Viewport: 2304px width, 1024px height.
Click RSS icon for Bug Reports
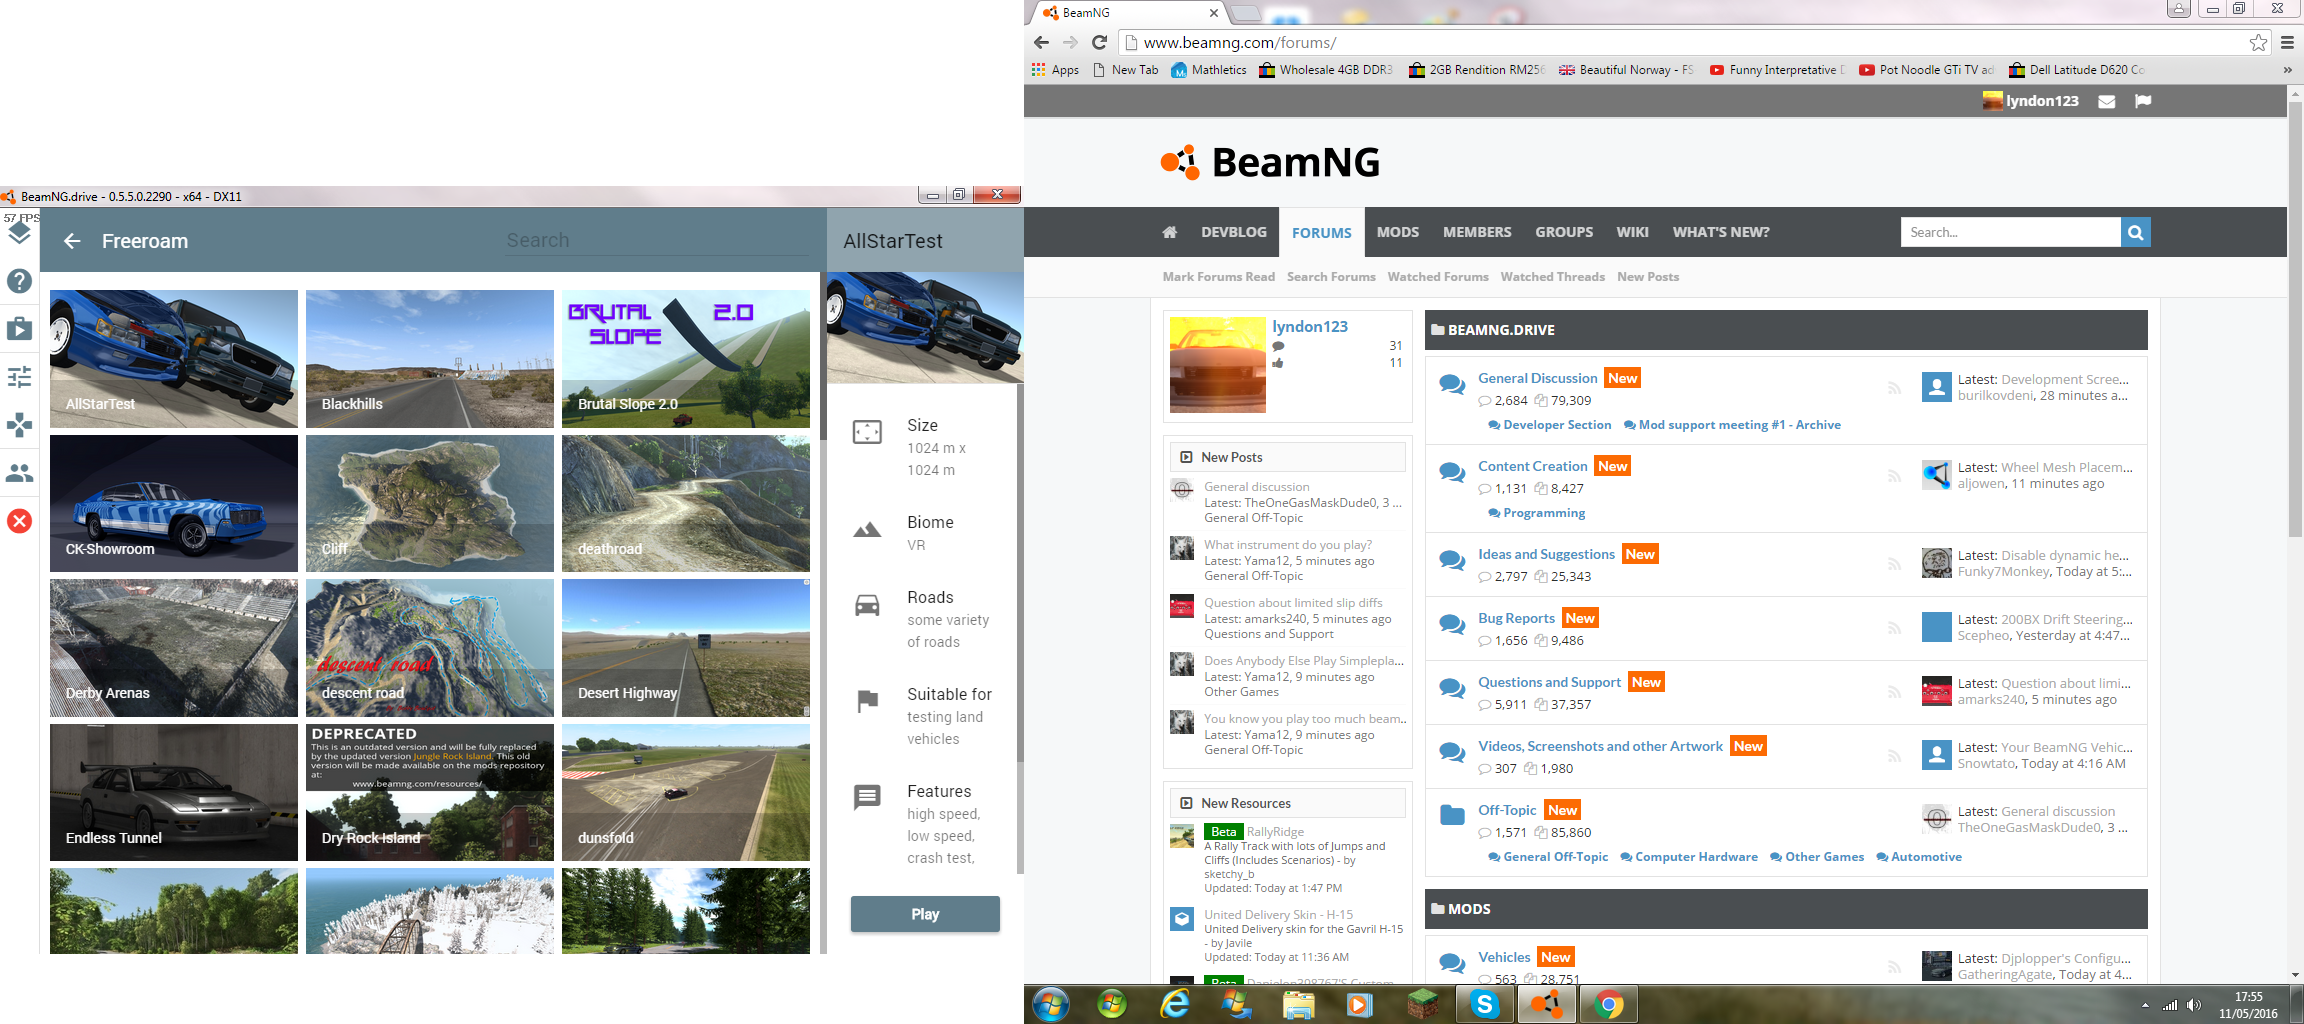1894,628
